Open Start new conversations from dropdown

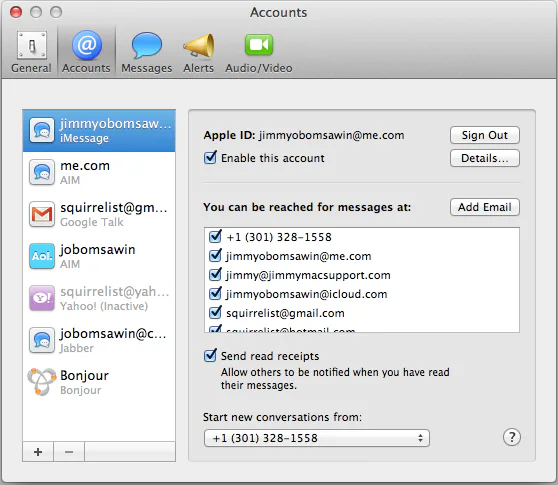(317, 438)
